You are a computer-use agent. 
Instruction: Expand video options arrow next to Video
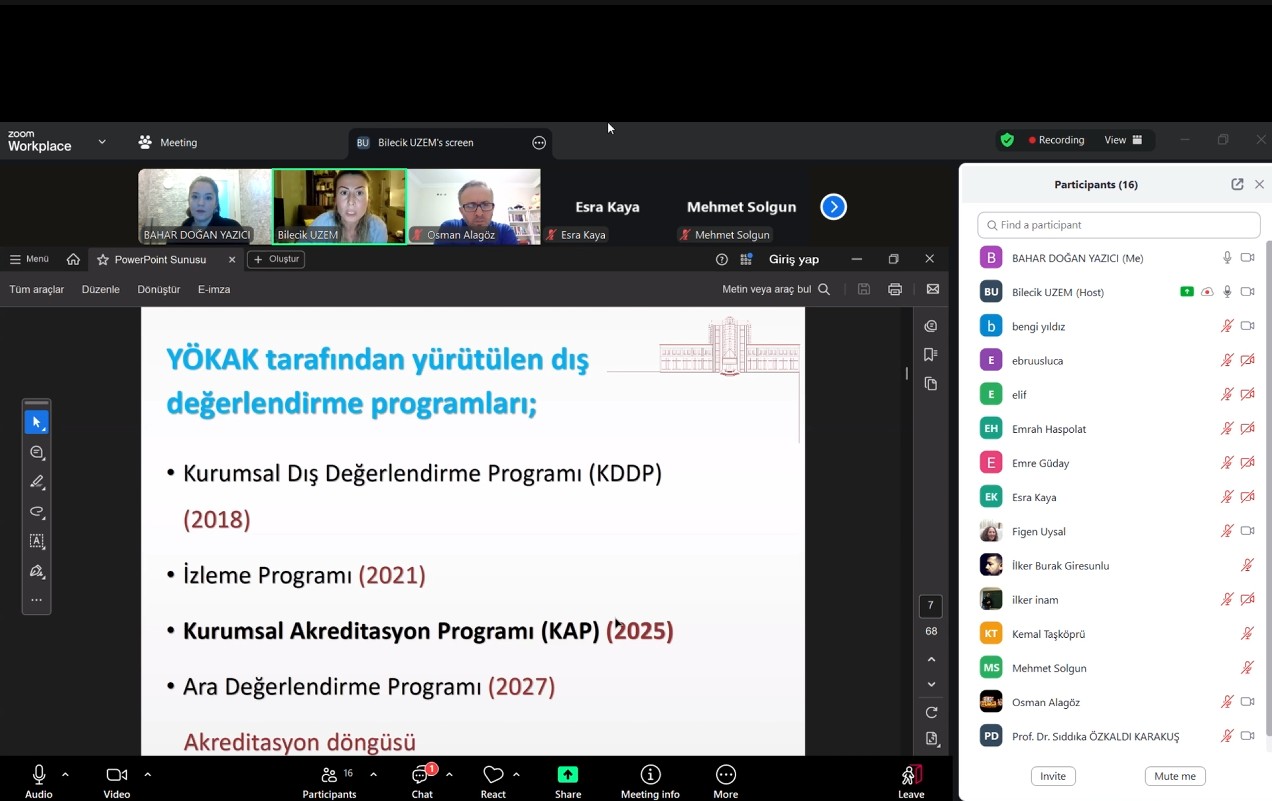coord(148,774)
